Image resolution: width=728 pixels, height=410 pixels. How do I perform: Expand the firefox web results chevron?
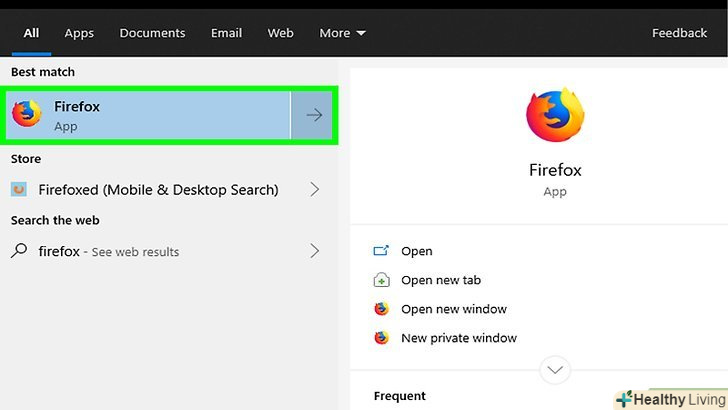click(x=315, y=251)
